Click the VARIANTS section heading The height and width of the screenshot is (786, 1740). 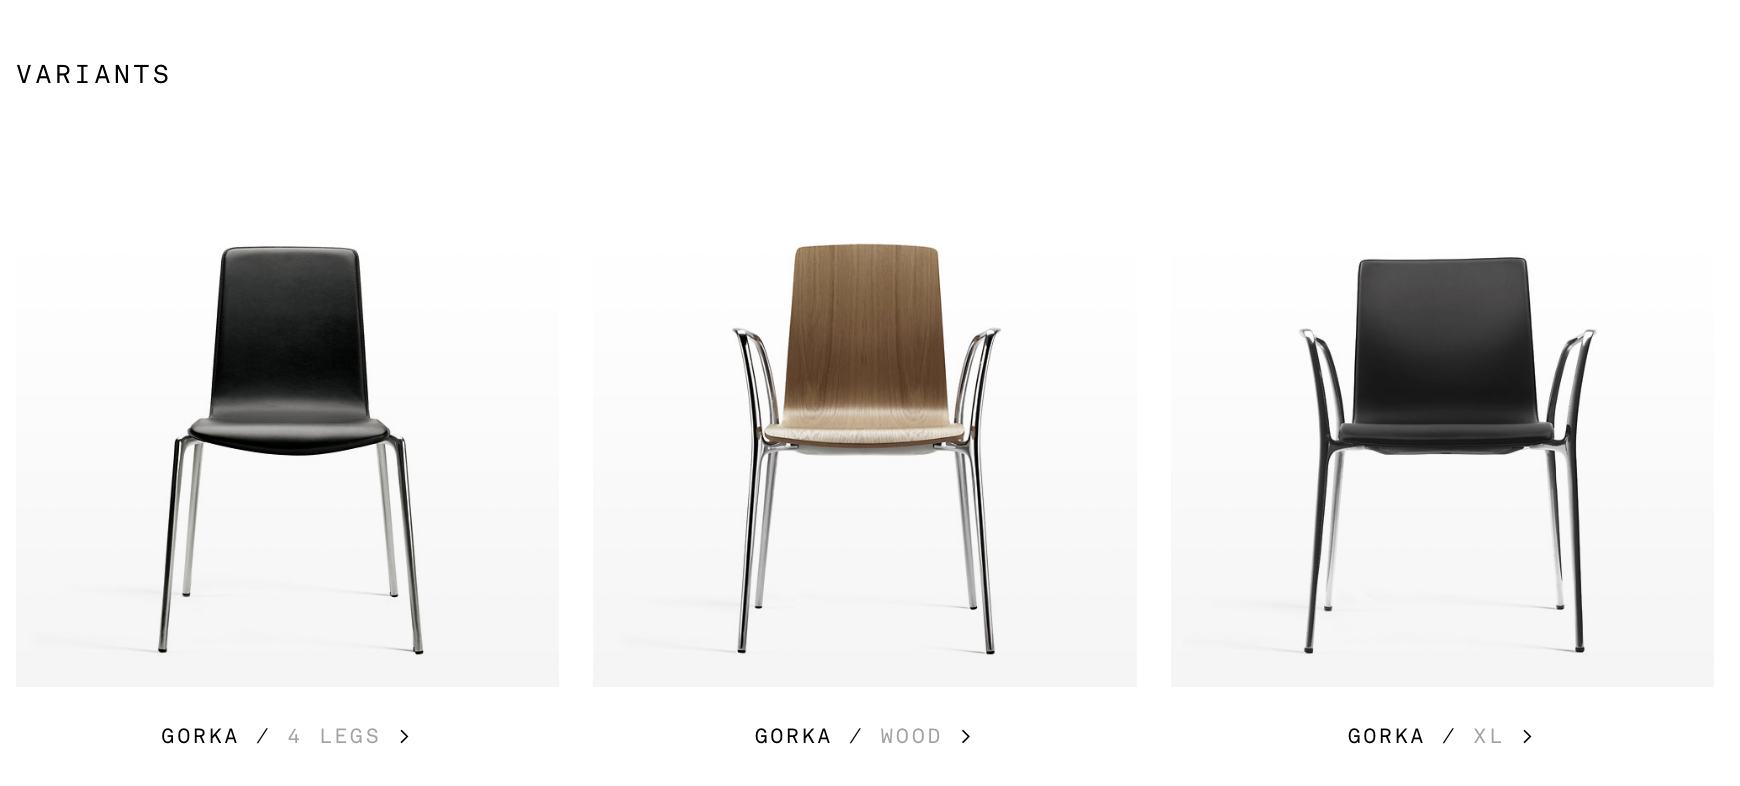[93, 75]
